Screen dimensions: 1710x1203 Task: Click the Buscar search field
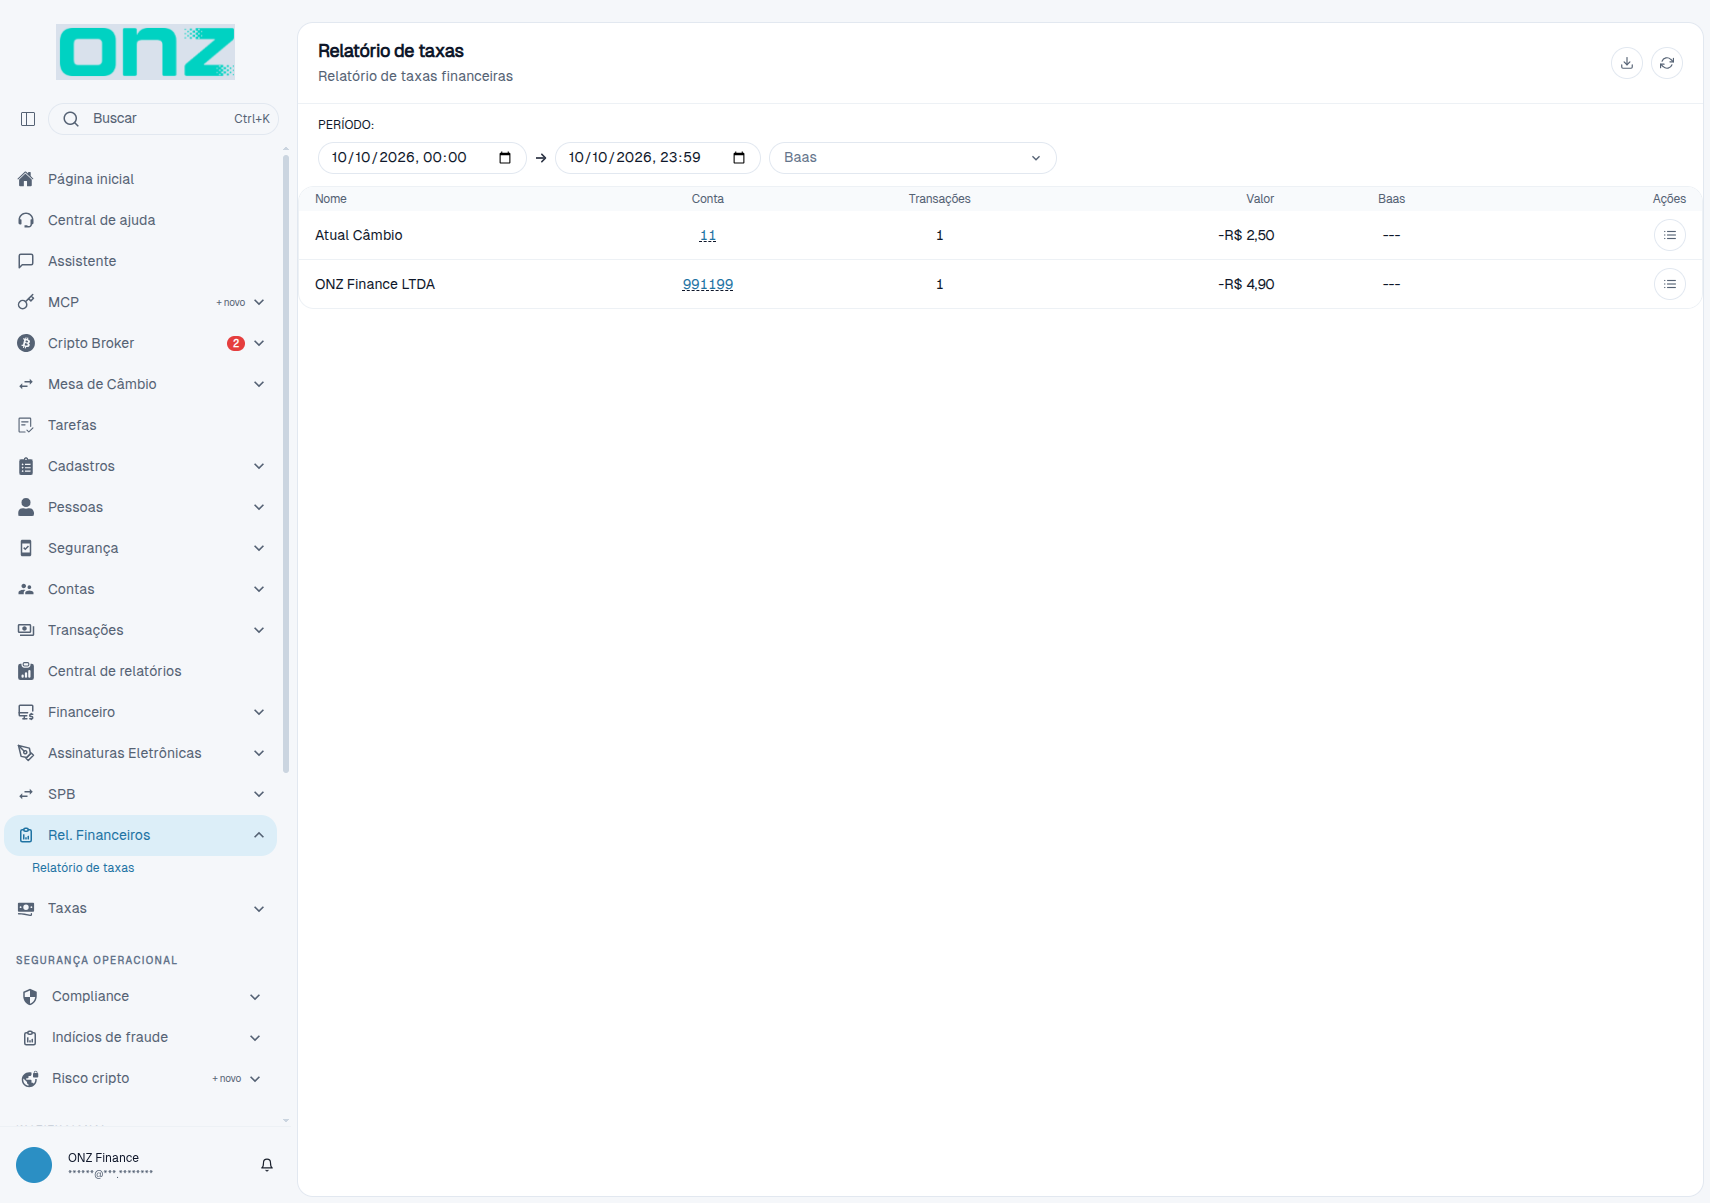[x=163, y=119]
